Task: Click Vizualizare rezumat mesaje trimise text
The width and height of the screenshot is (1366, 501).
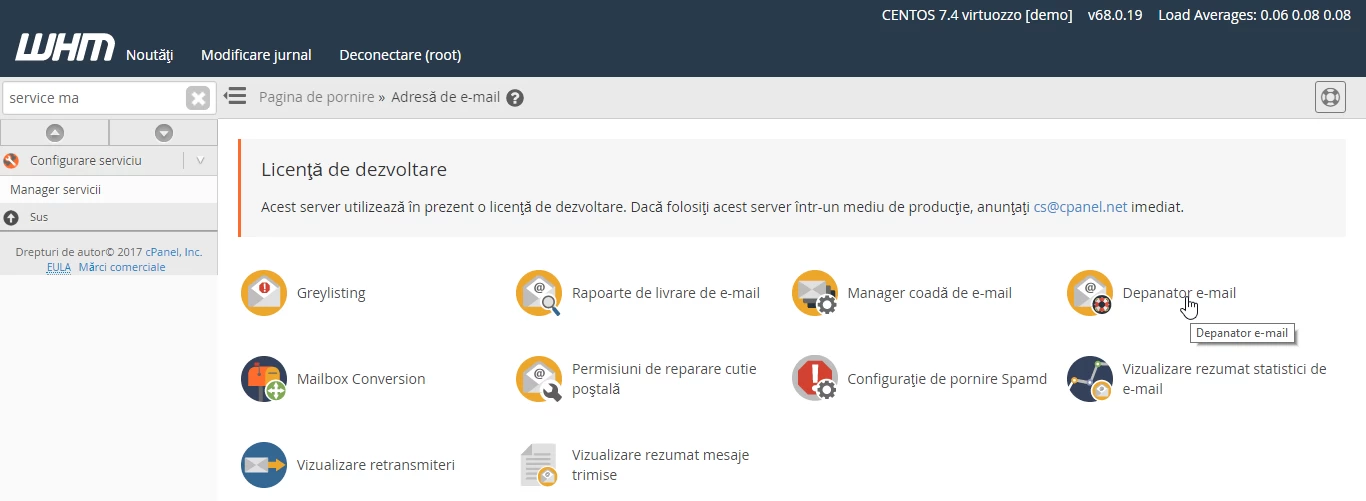Action: (660, 465)
